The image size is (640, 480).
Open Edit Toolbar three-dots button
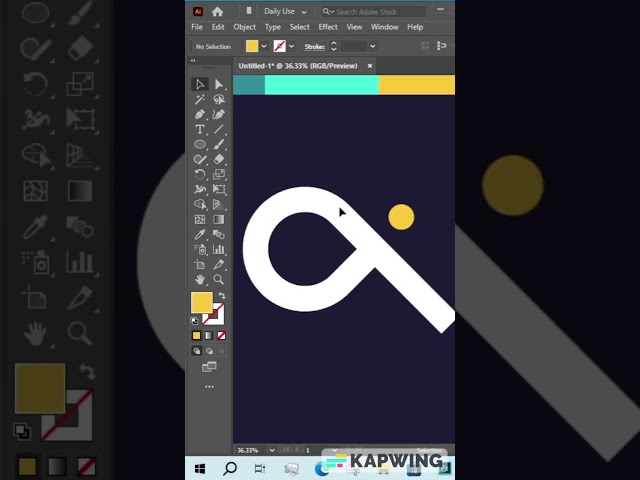[x=209, y=387]
